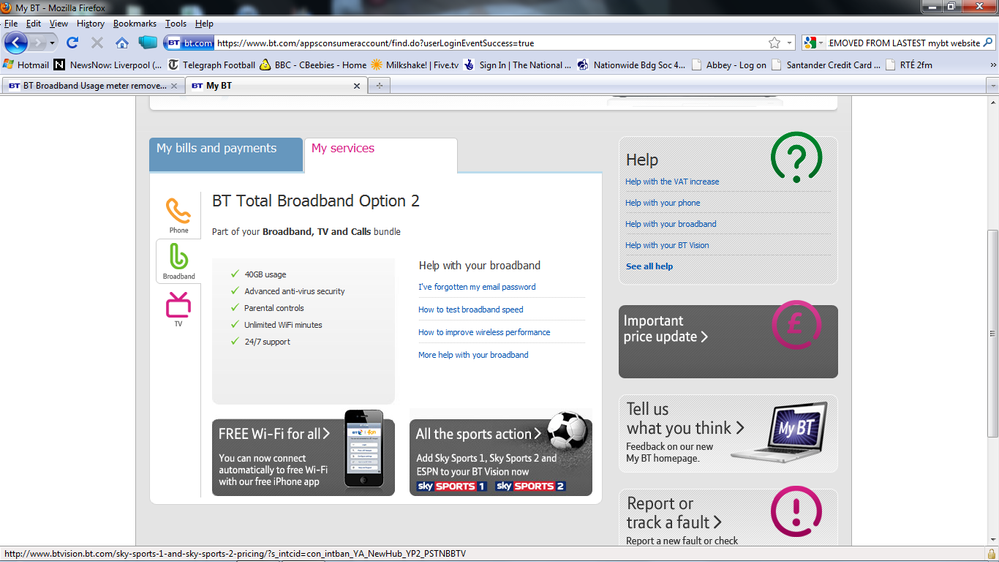The width and height of the screenshot is (999, 562).
Task: Open the URL bar history dropdown
Action: click(x=789, y=43)
